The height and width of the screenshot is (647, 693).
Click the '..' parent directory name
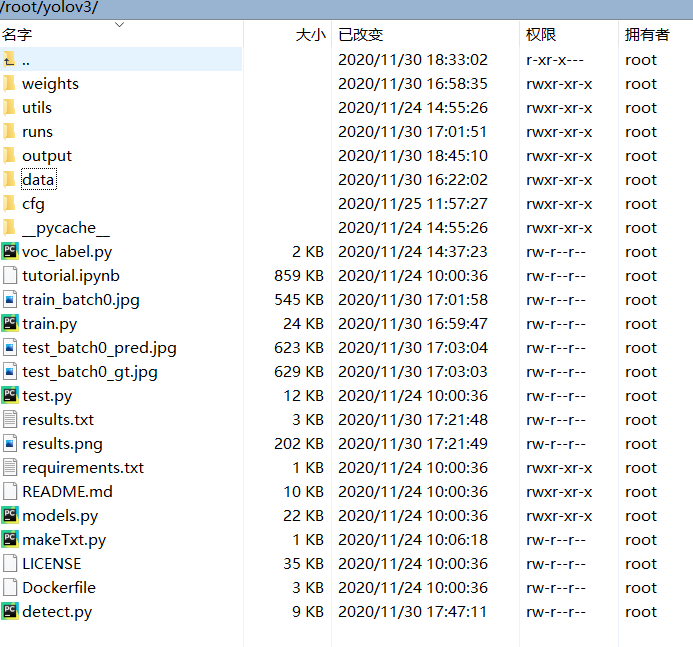[26, 63]
